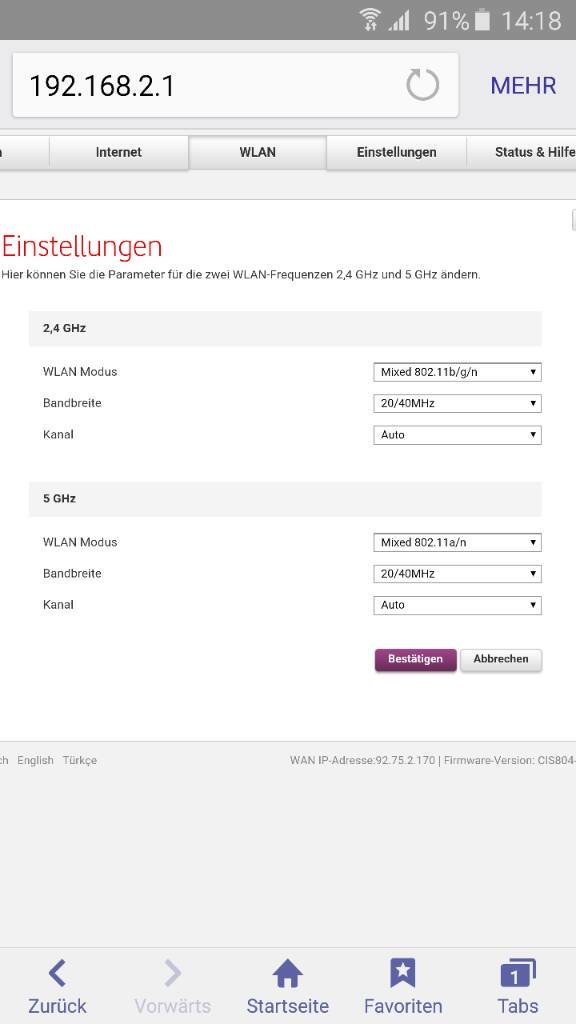Switch to the Einstellungen tab
Viewport: 576px width, 1024px height.
click(396, 152)
